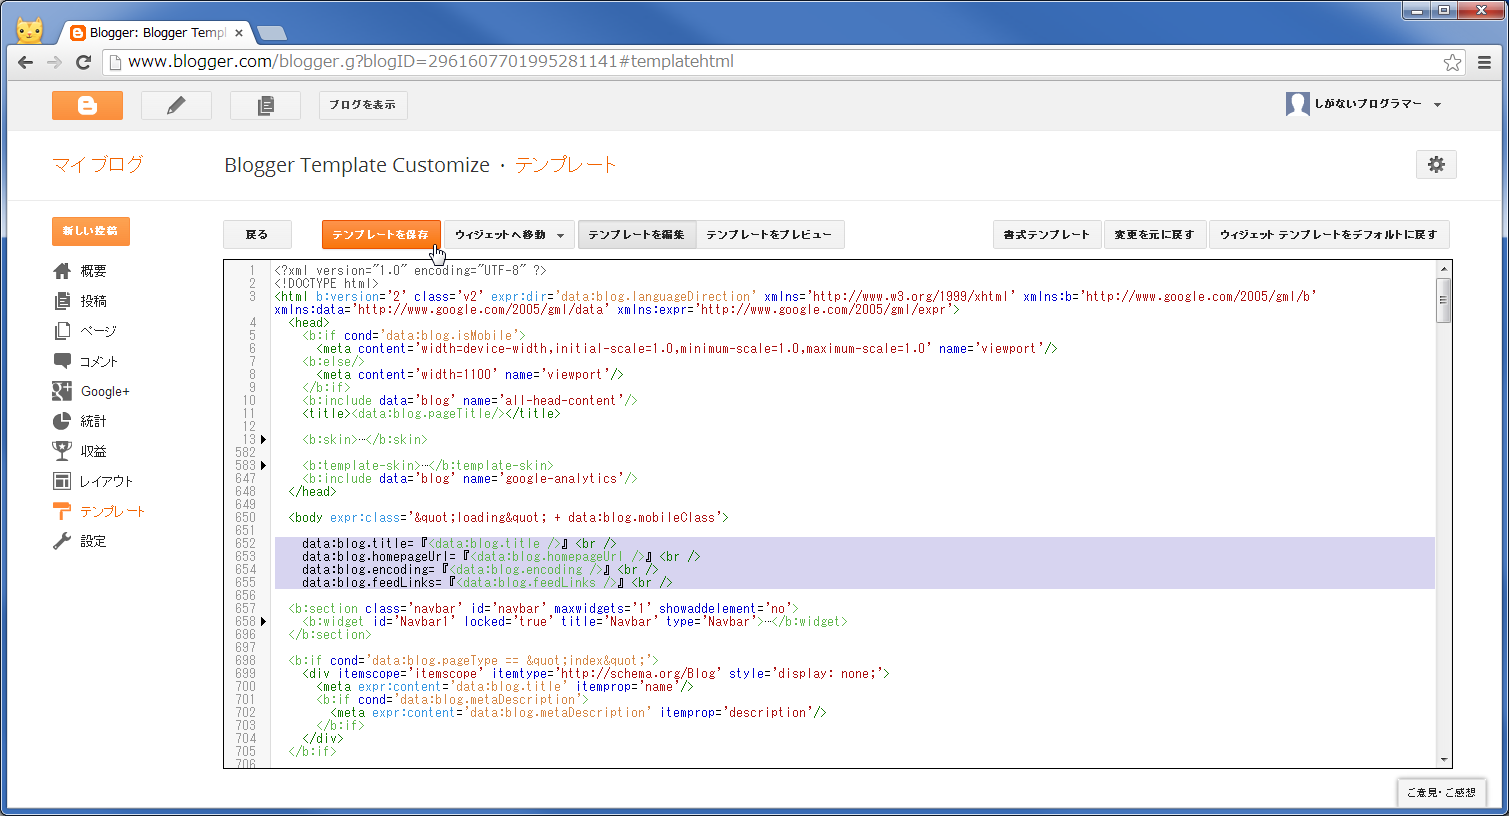Click 書式テンプレート button
Screen dimensions: 1509x816
(x=1047, y=235)
